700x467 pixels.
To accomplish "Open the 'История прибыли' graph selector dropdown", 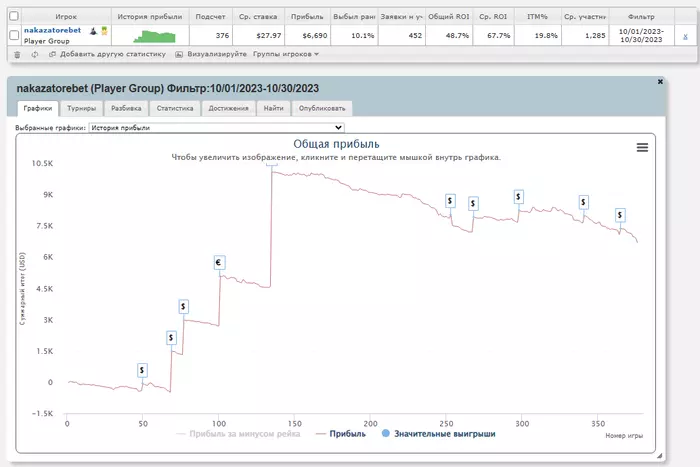I will [217, 128].
